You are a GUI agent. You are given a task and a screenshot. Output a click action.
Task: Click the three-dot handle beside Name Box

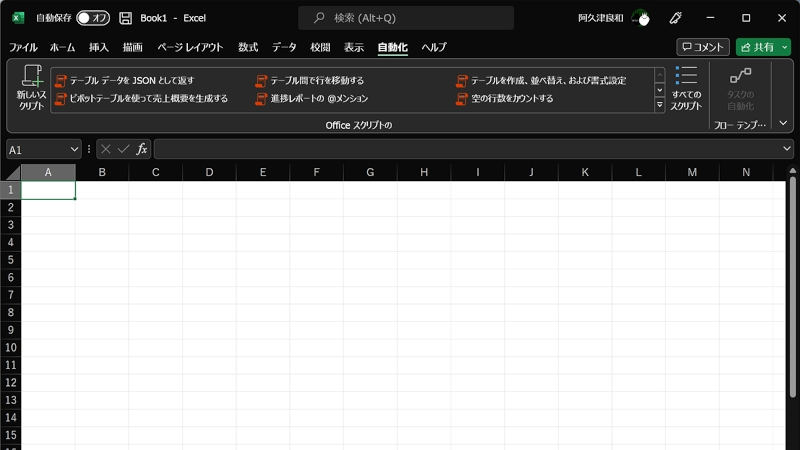coord(89,149)
